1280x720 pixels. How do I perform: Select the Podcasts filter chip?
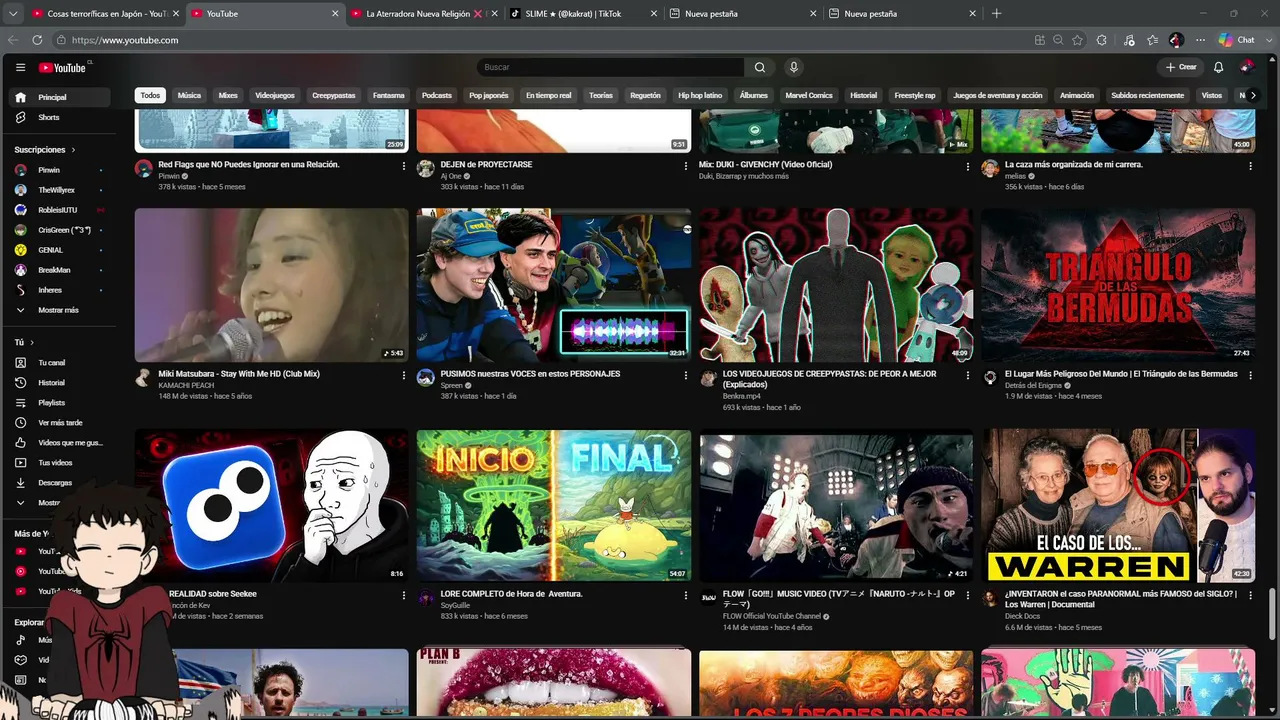click(437, 95)
